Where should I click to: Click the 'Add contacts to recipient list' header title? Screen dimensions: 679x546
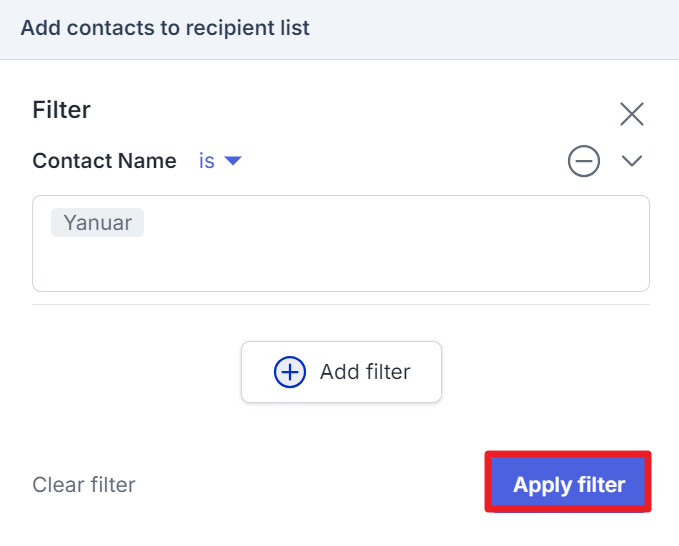[x=165, y=28]
